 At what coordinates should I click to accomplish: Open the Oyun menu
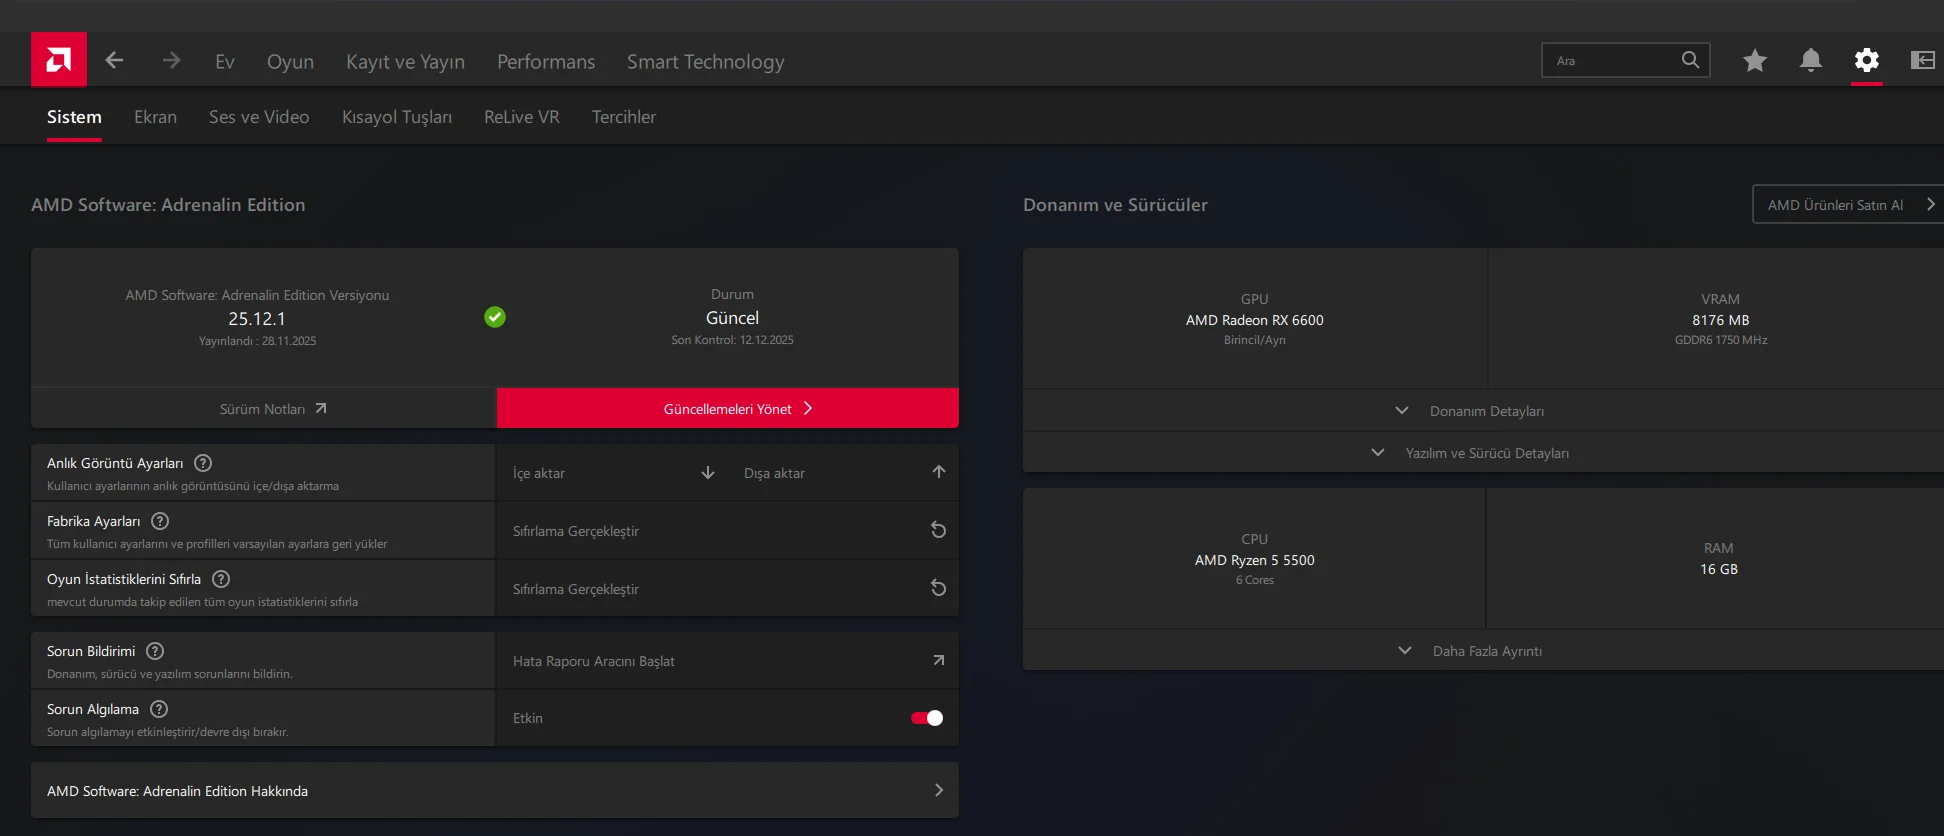tap(290, 62)
